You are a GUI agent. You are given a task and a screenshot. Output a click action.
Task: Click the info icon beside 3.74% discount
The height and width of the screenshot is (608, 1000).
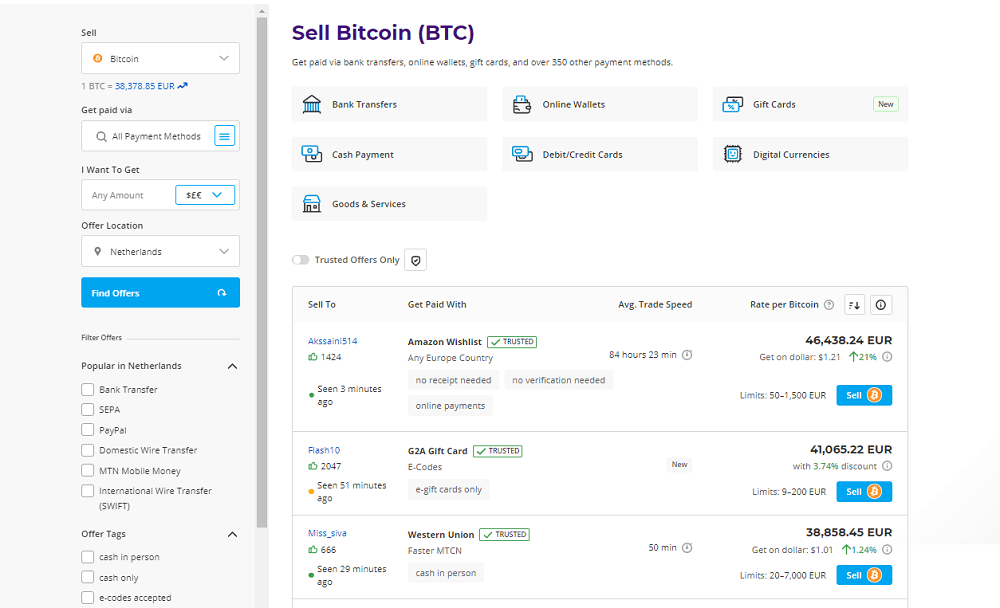pos(887,466)
